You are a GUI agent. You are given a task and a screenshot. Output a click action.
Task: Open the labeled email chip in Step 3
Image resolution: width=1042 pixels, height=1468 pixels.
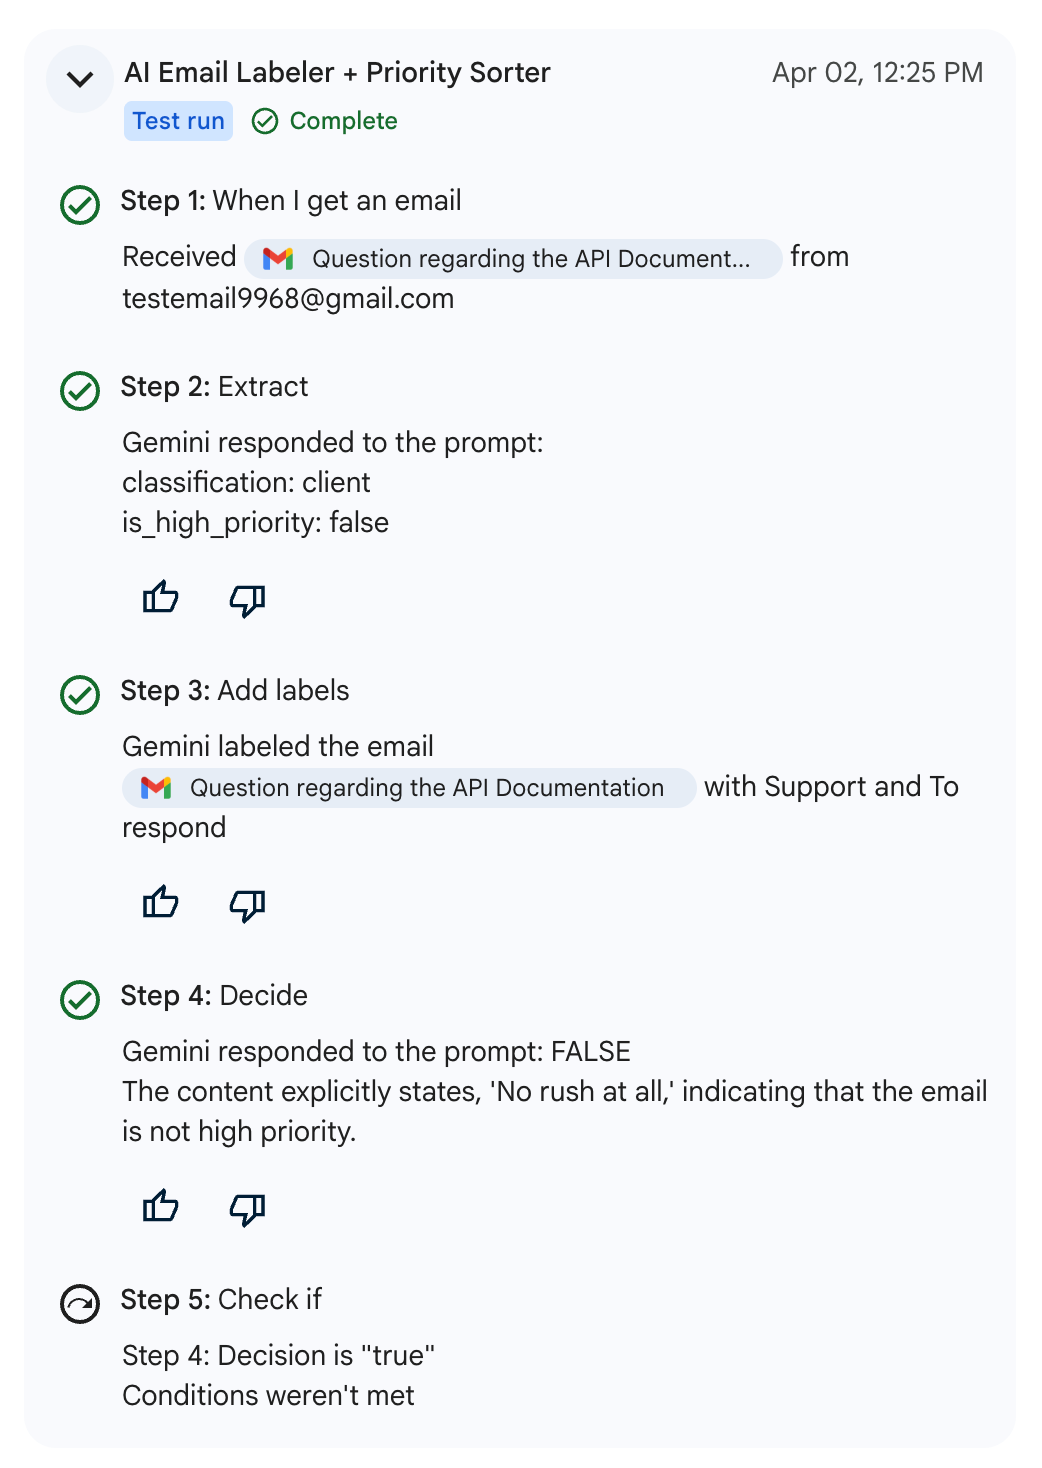[x=409, y=788]
